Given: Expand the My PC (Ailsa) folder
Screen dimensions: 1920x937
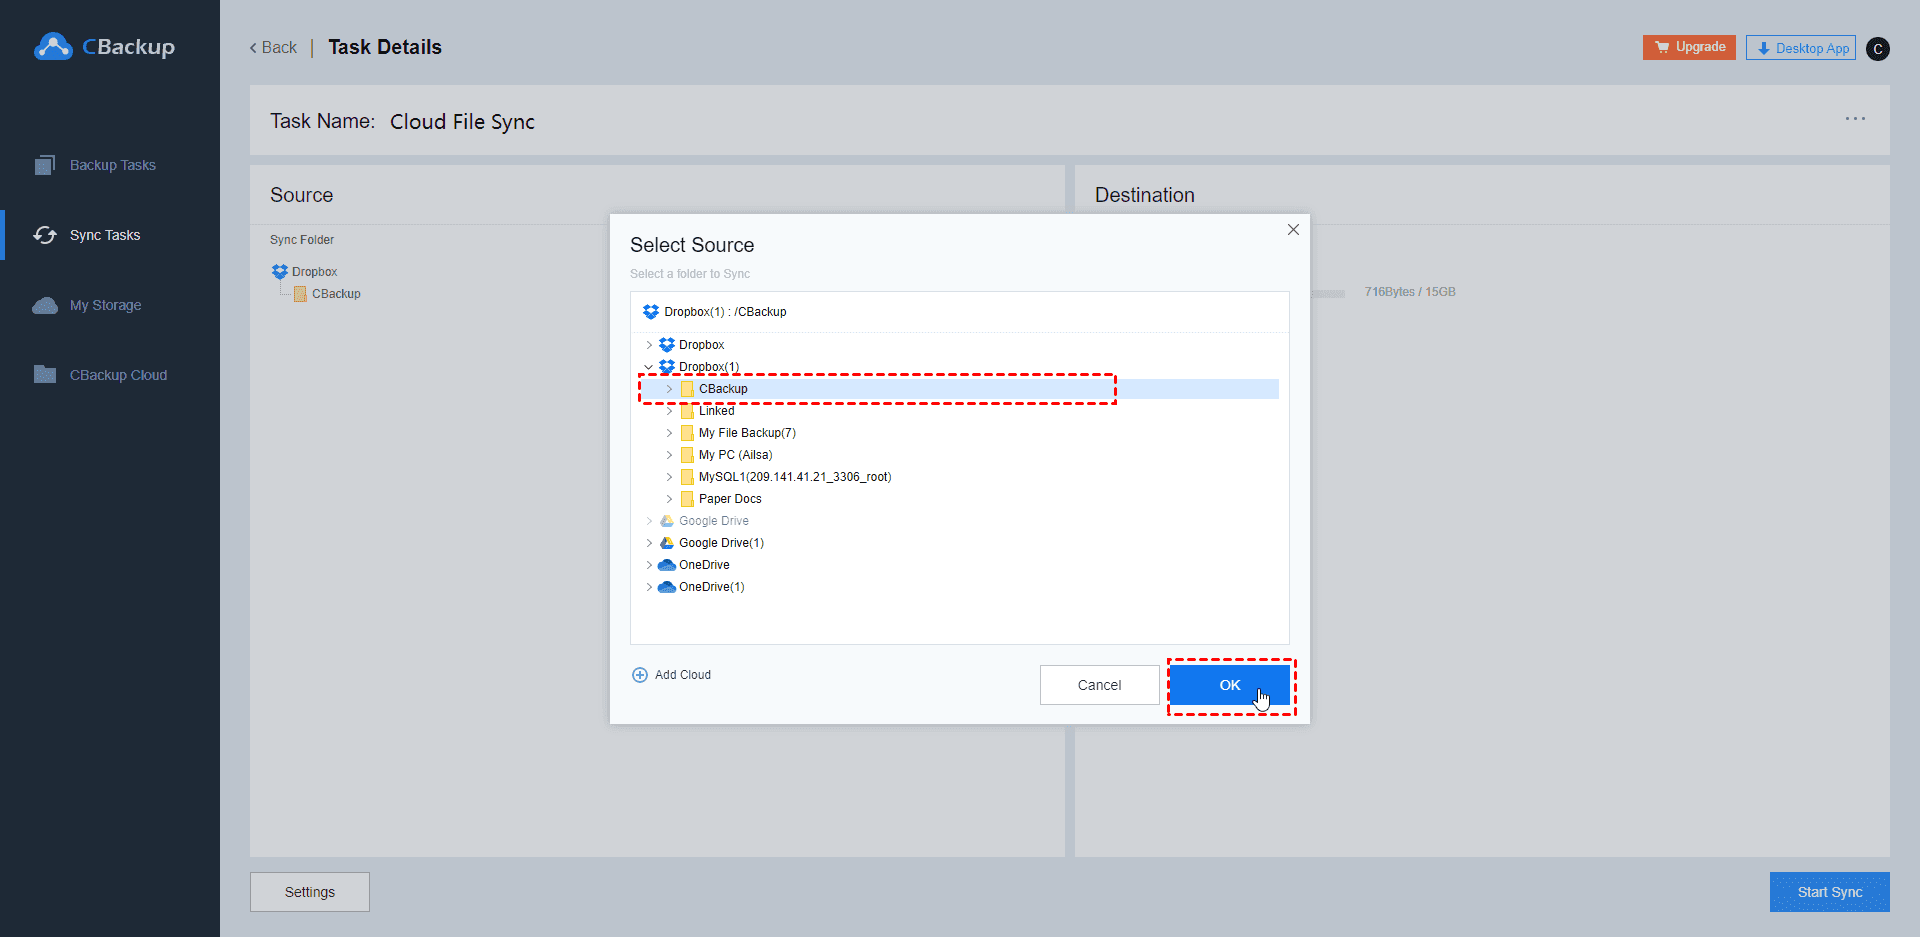Looking at the screenshot, I should [669, 455].
